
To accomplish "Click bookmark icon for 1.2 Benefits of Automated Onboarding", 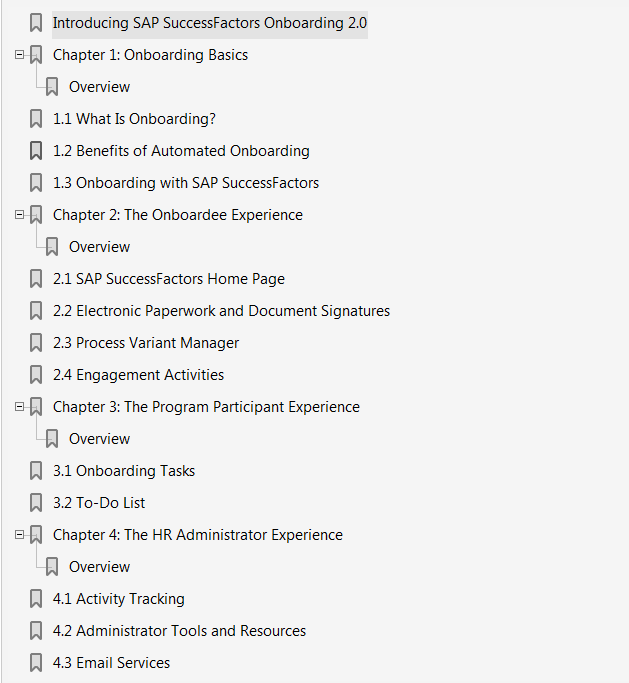I will [36, 151].
